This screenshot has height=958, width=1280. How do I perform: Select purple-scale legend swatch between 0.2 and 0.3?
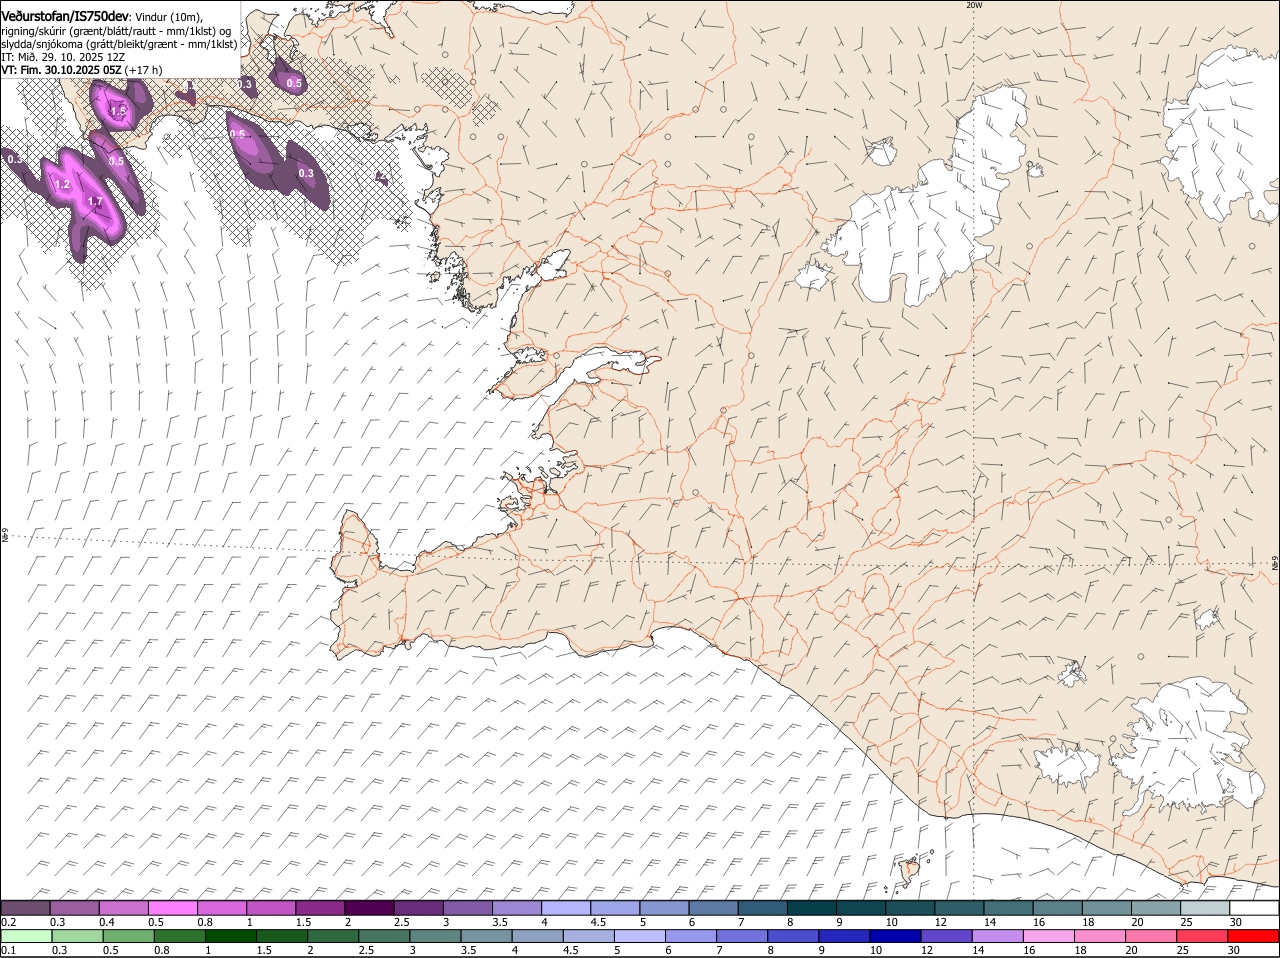pos(25,907)
